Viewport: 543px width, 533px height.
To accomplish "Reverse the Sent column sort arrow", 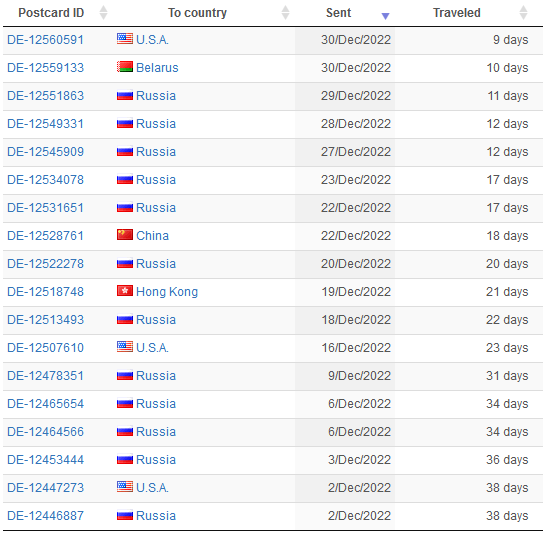I will point(385,16).
